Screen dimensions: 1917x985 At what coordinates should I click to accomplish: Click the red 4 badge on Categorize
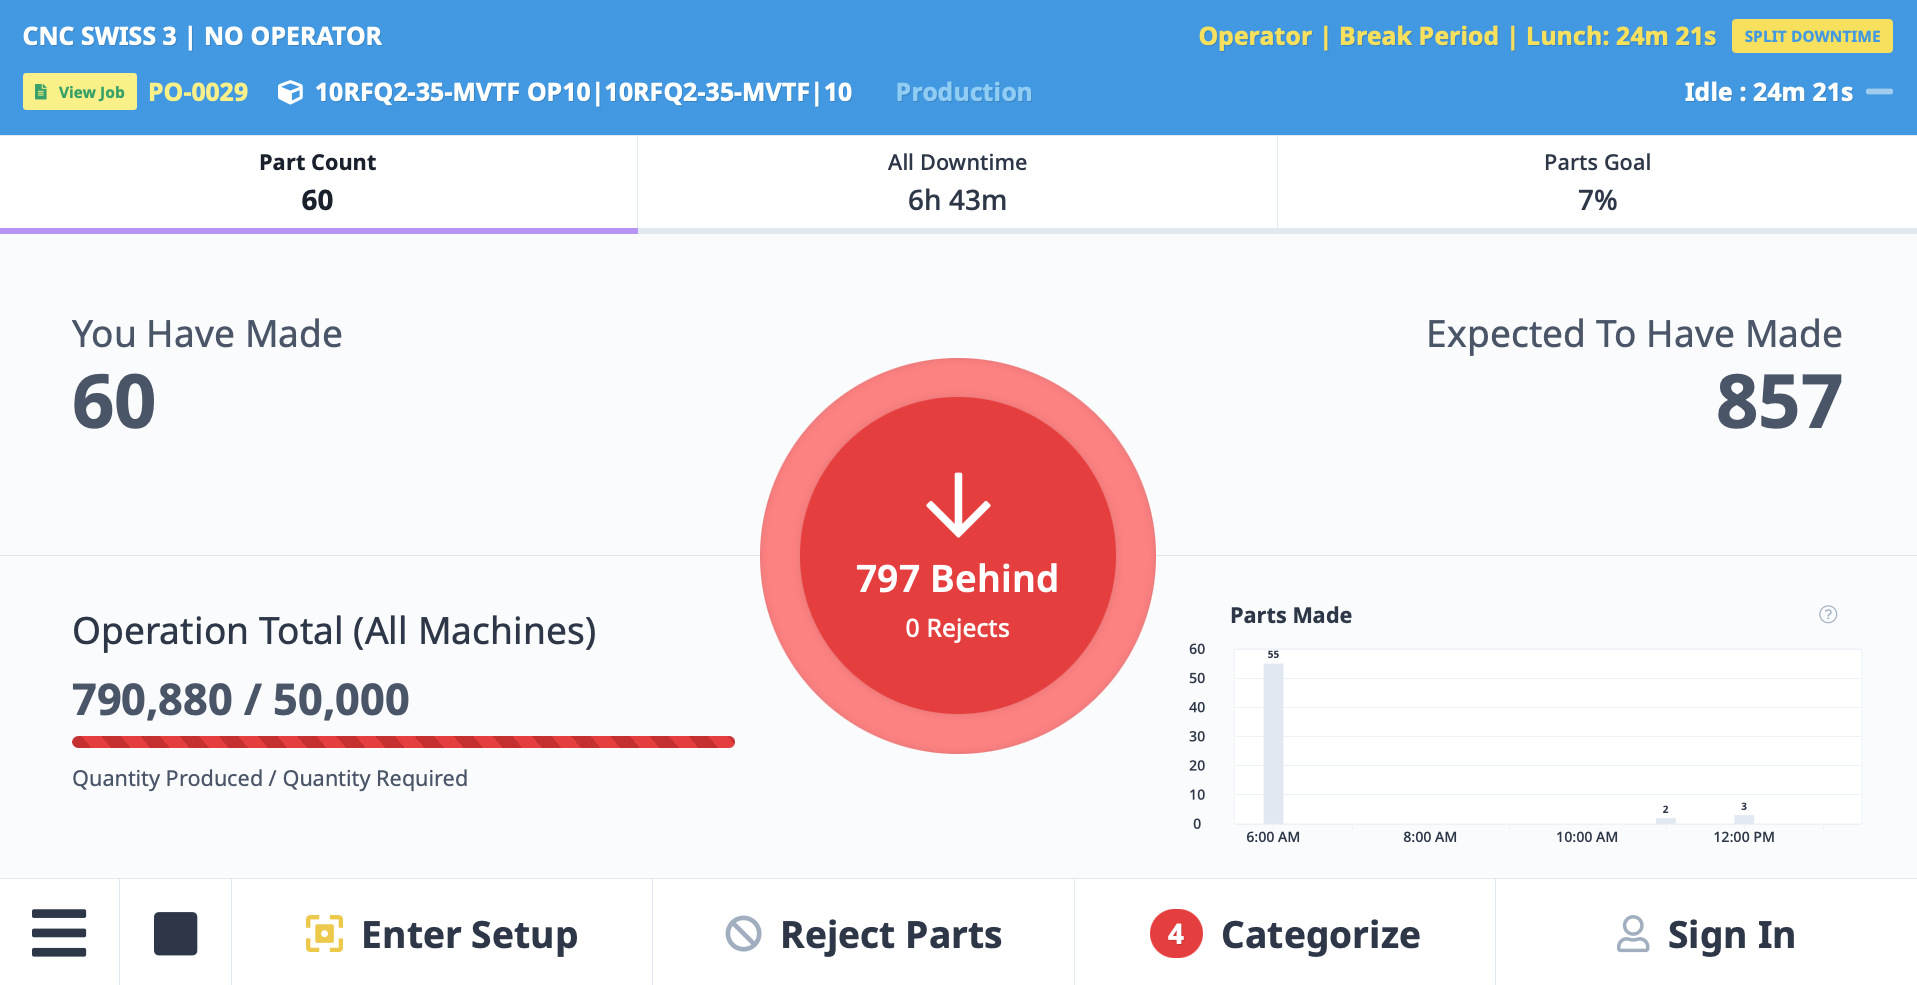coord(1175,933)
